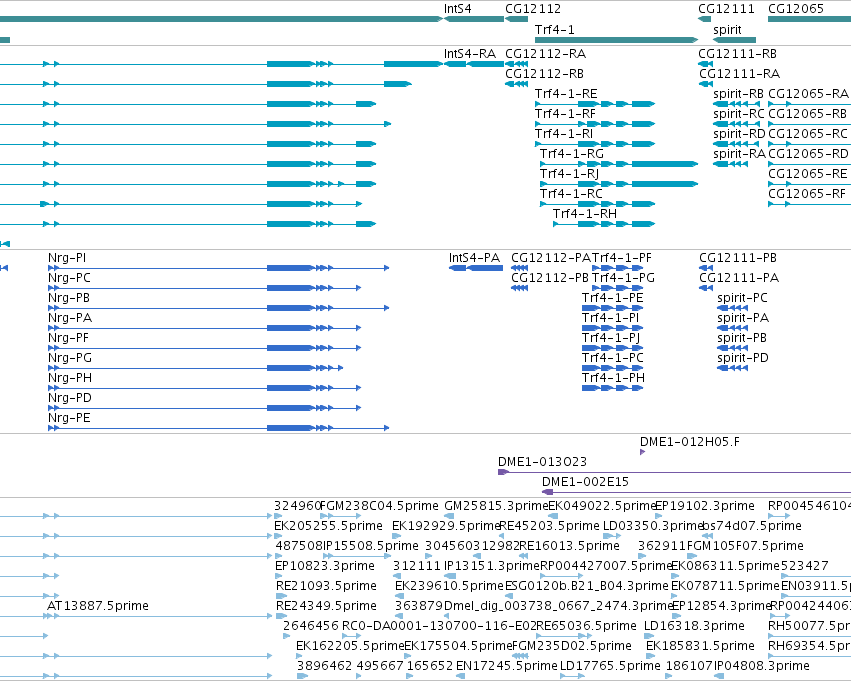Click transcript CG12065-RA
This screenshot has width=851, height=681.
point(808,94)
